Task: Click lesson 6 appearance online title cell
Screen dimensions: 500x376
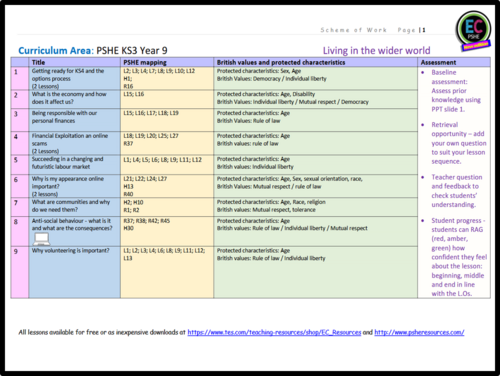Action: tap(74, 186)
